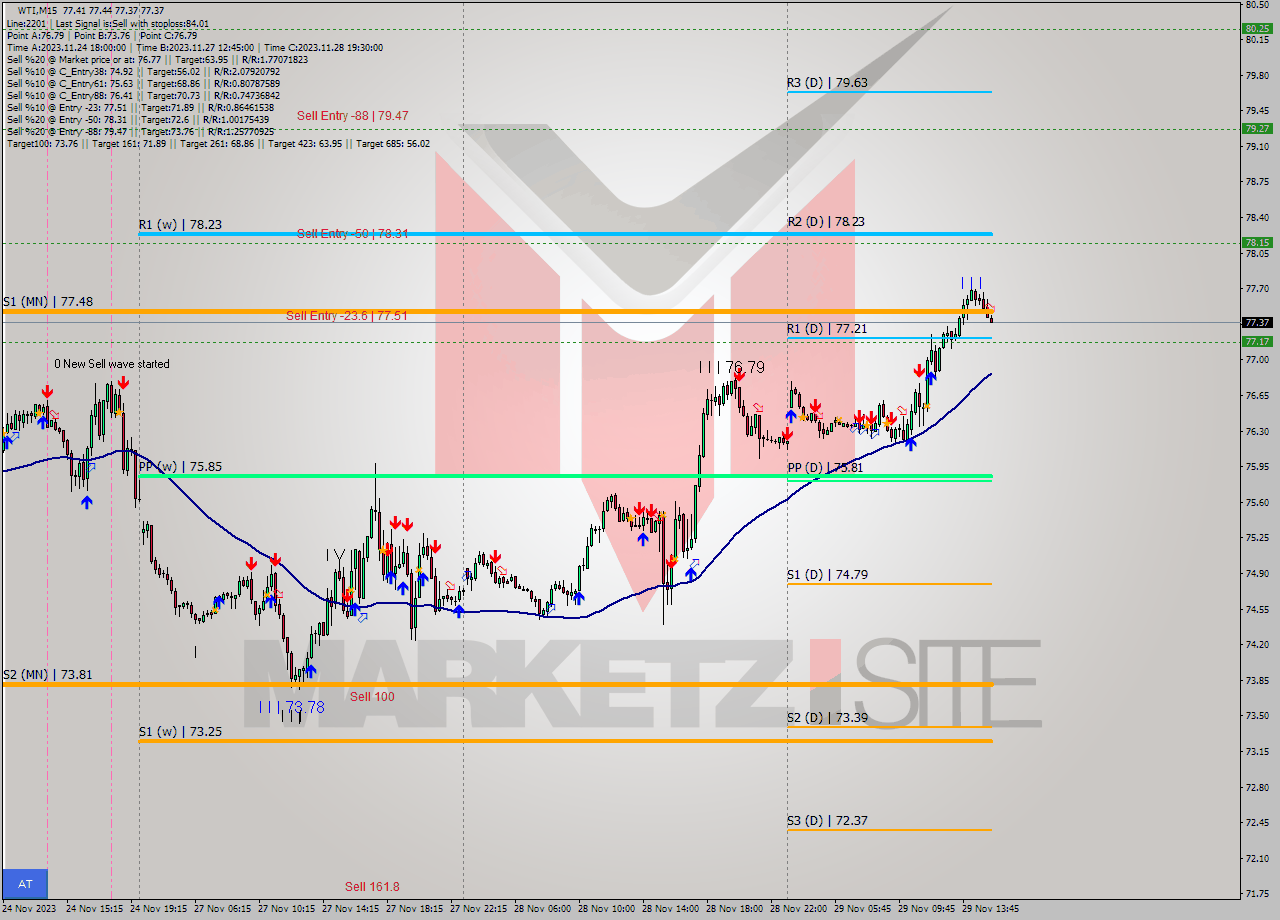Click the current price 77.37 marker
Viewport: 1280px width, 920px height.
(x=1257, y=322)
